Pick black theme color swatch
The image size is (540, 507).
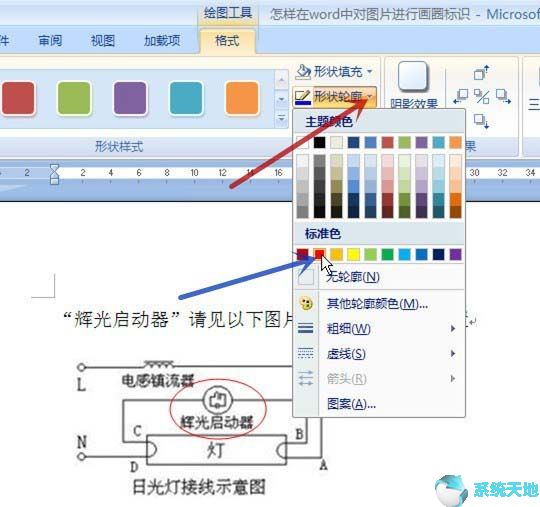pos(319,142)
